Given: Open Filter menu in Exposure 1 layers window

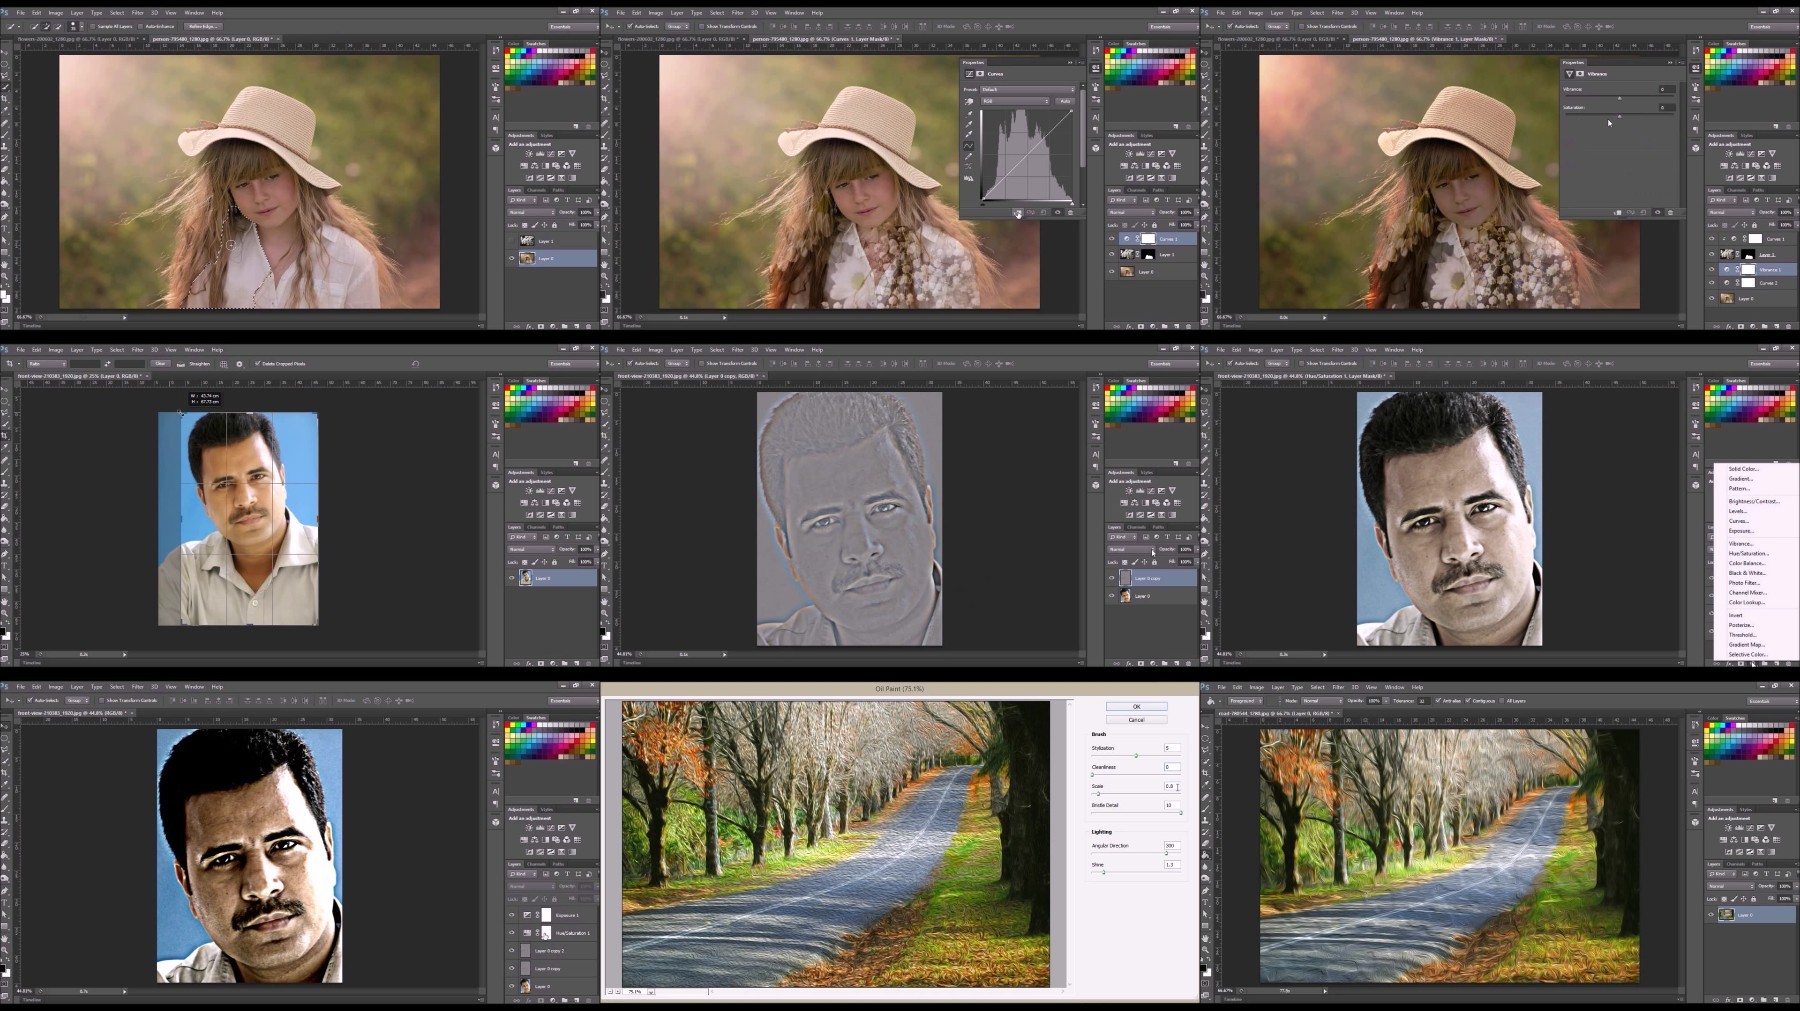Looking at the screenshot, I should click(137, 687).
